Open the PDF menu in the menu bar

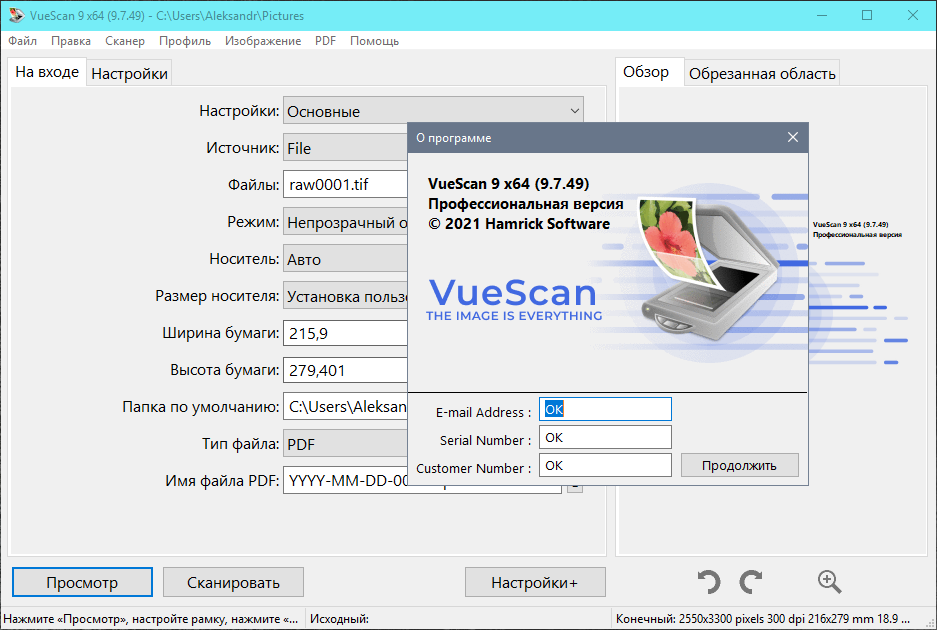(x=326, y=41)
